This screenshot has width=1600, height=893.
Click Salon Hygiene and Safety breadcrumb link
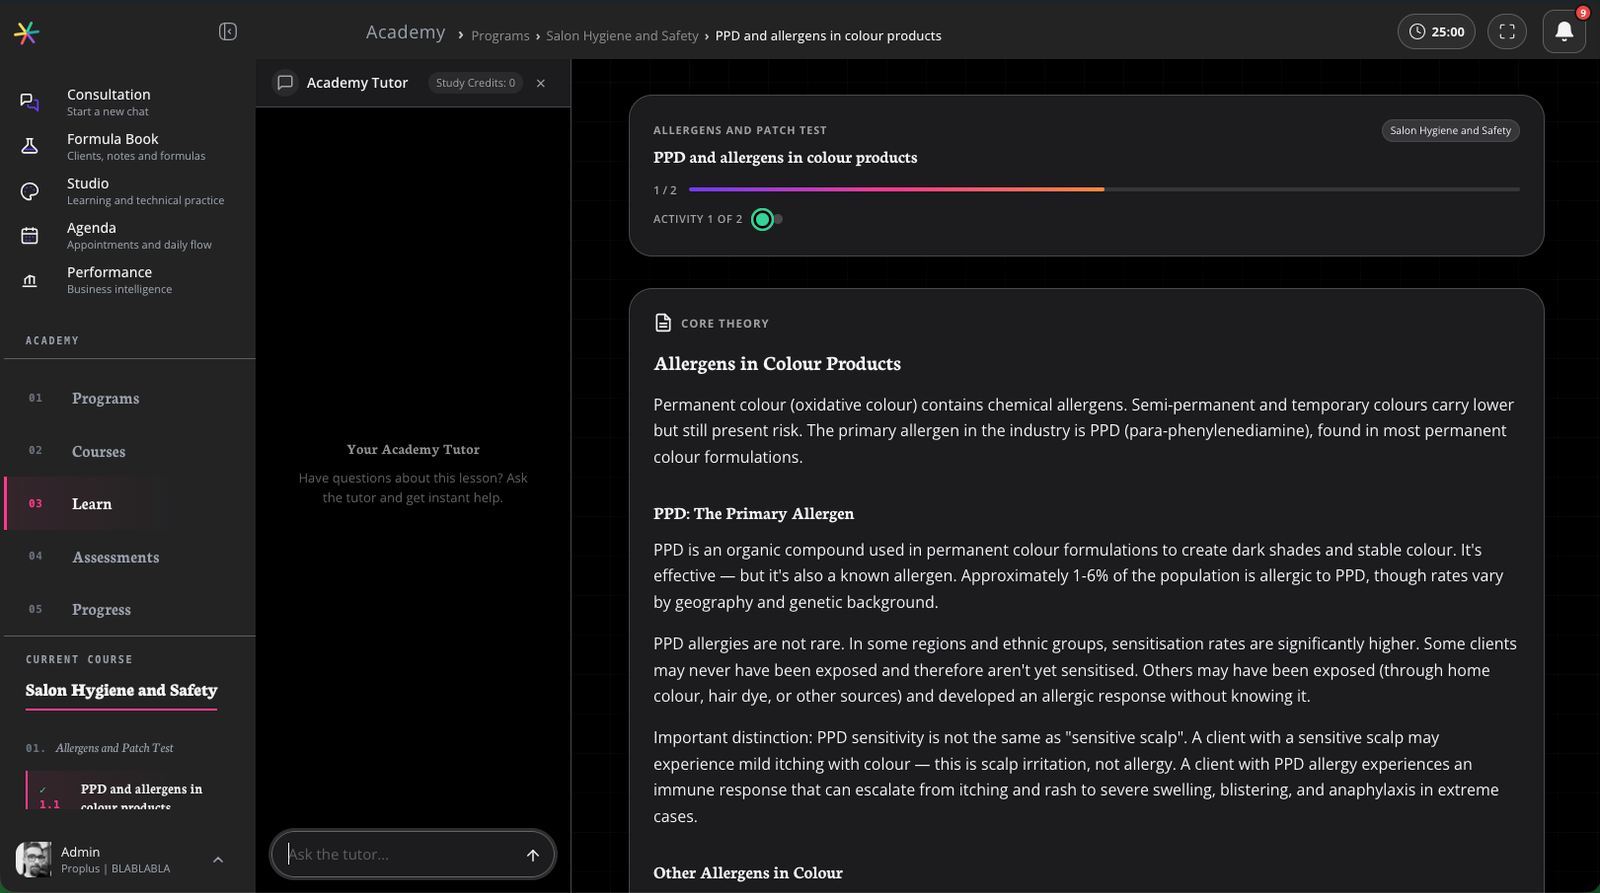pos(622,36)
